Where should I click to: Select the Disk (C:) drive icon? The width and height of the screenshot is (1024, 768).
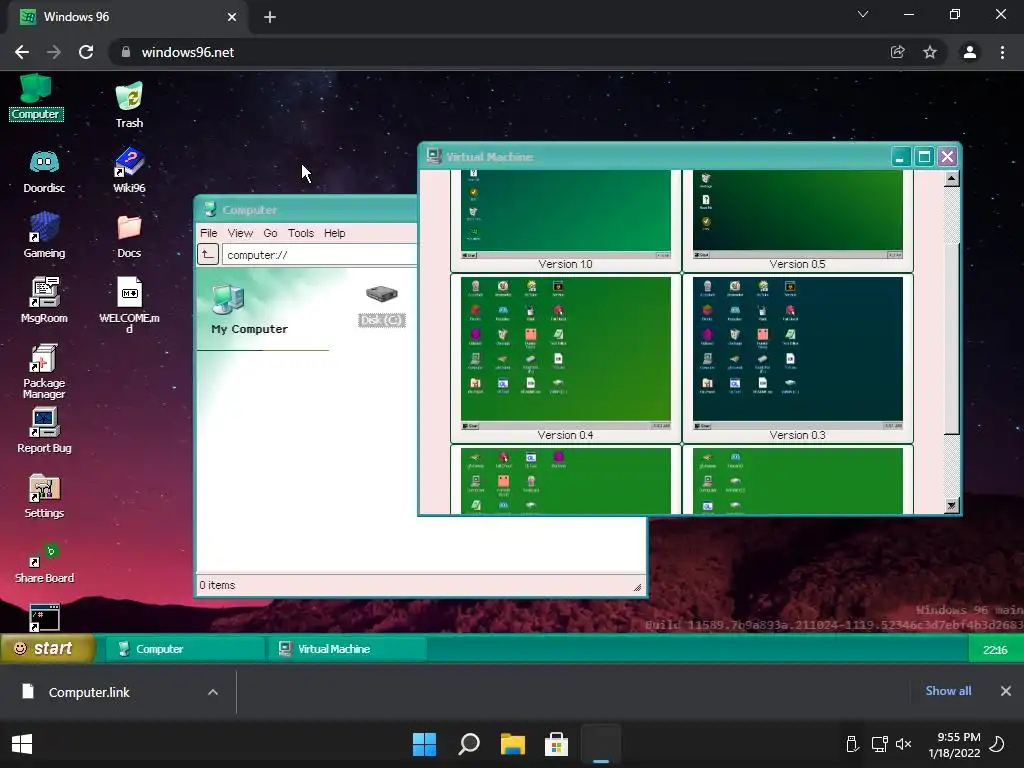point(382,306)
